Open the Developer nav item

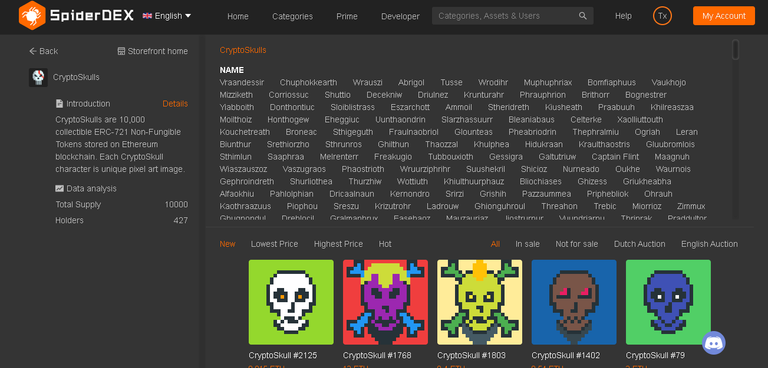(x=400, y=16)
